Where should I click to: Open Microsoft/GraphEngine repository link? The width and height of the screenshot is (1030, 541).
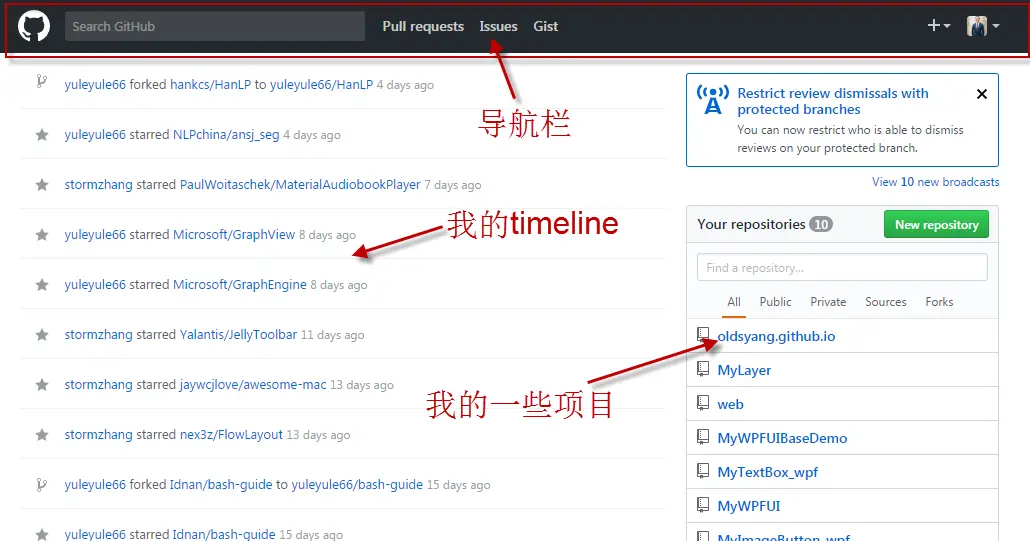point(240,284)
